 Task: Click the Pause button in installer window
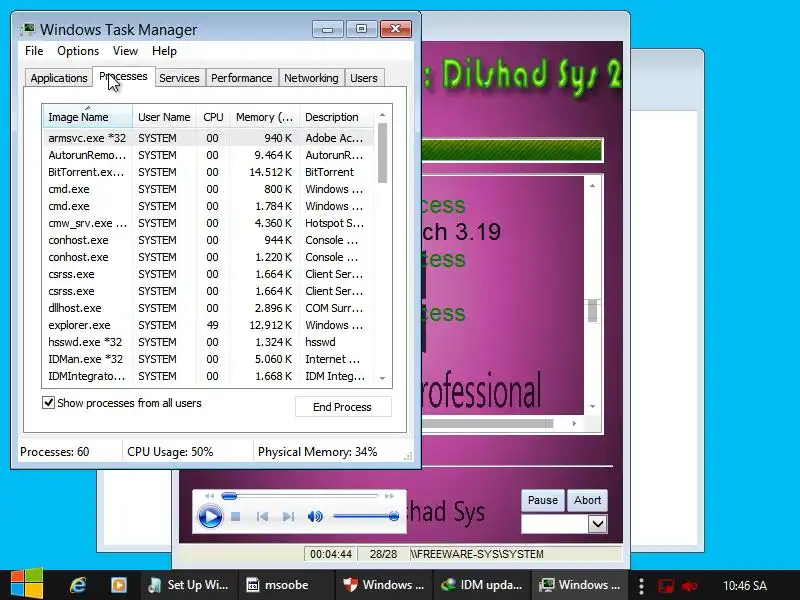tap(542, 500)
